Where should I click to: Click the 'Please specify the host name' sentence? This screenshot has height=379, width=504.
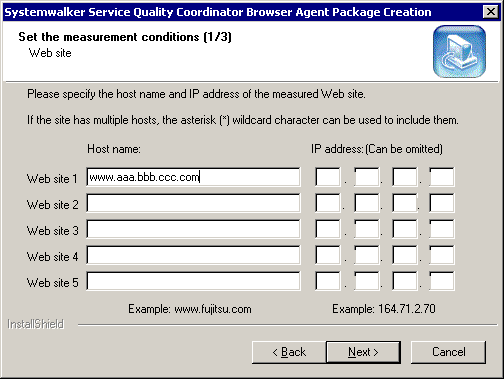(196, 94)
